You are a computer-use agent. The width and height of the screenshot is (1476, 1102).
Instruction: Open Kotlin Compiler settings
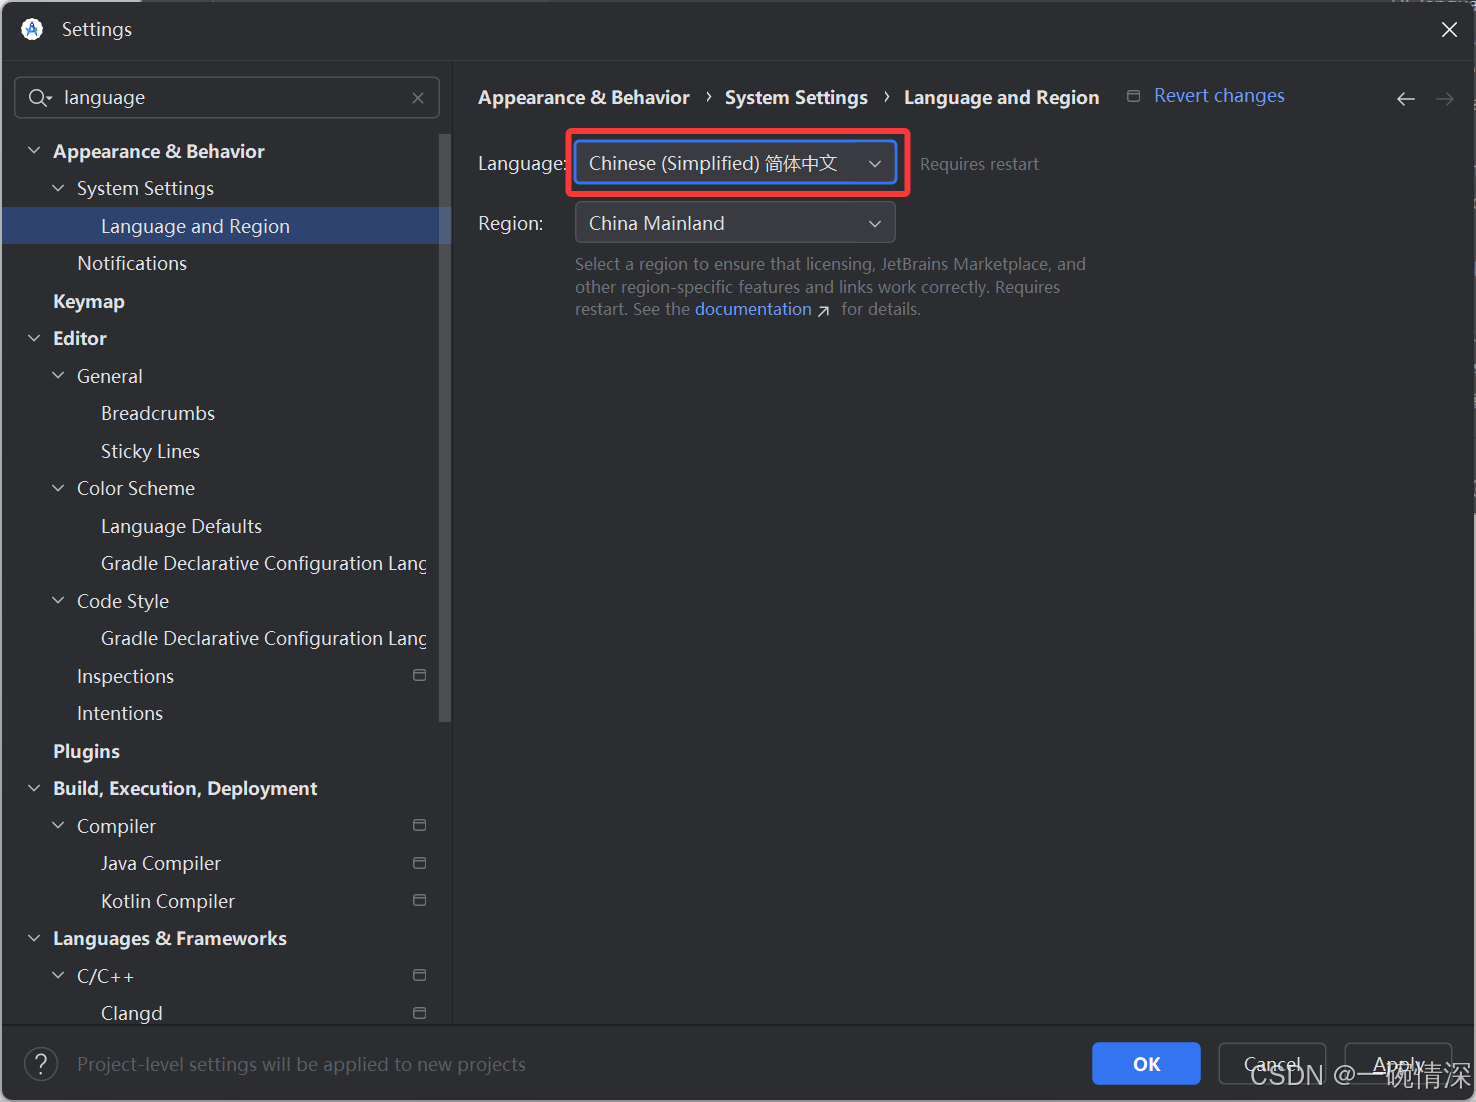[x=168, y=901]
